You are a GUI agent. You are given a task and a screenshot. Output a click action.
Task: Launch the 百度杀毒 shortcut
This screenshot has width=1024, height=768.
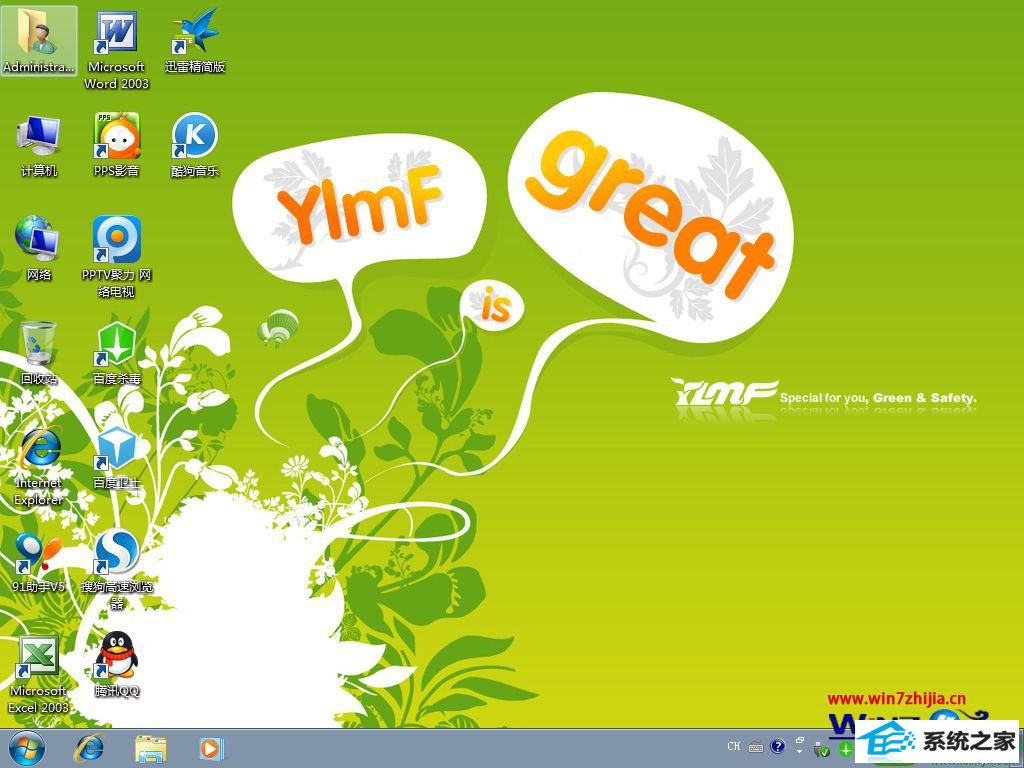pos(116,353)
